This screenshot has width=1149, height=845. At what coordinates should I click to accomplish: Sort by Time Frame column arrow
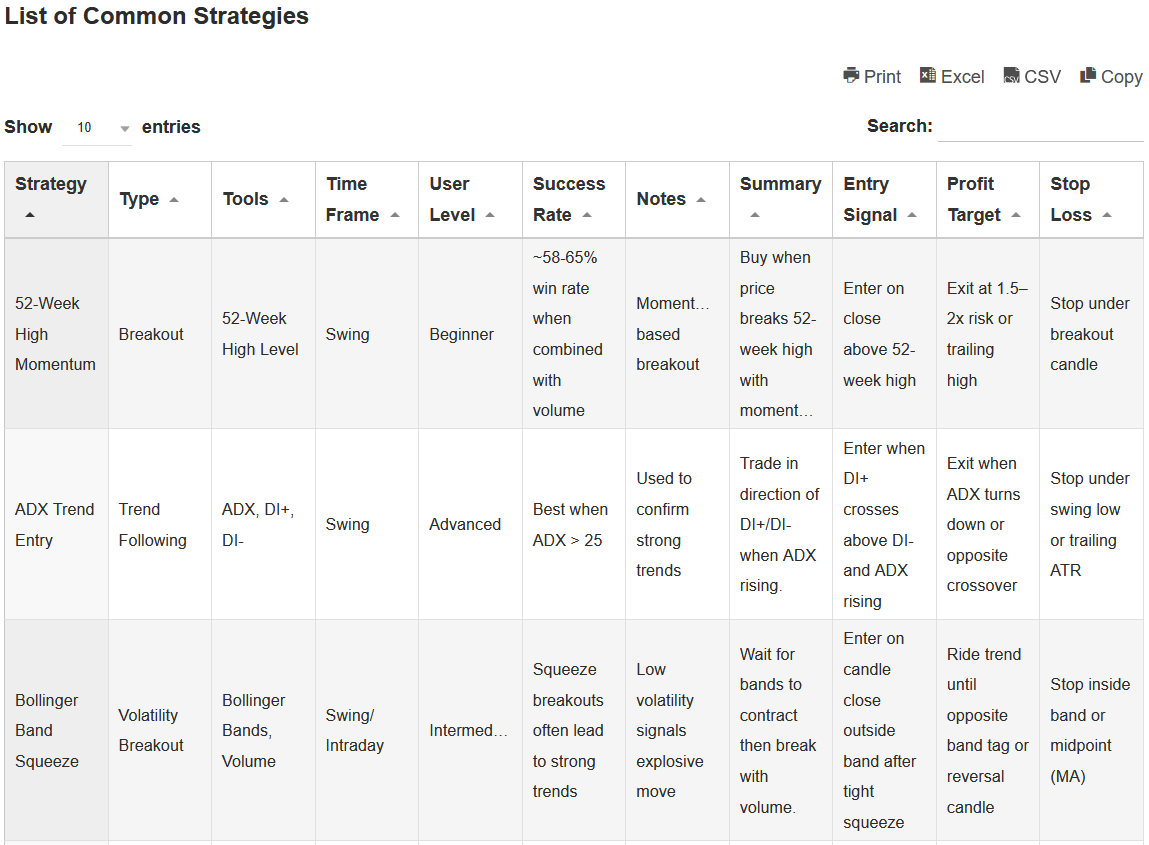pyautogui.click(x=395, y=215)
